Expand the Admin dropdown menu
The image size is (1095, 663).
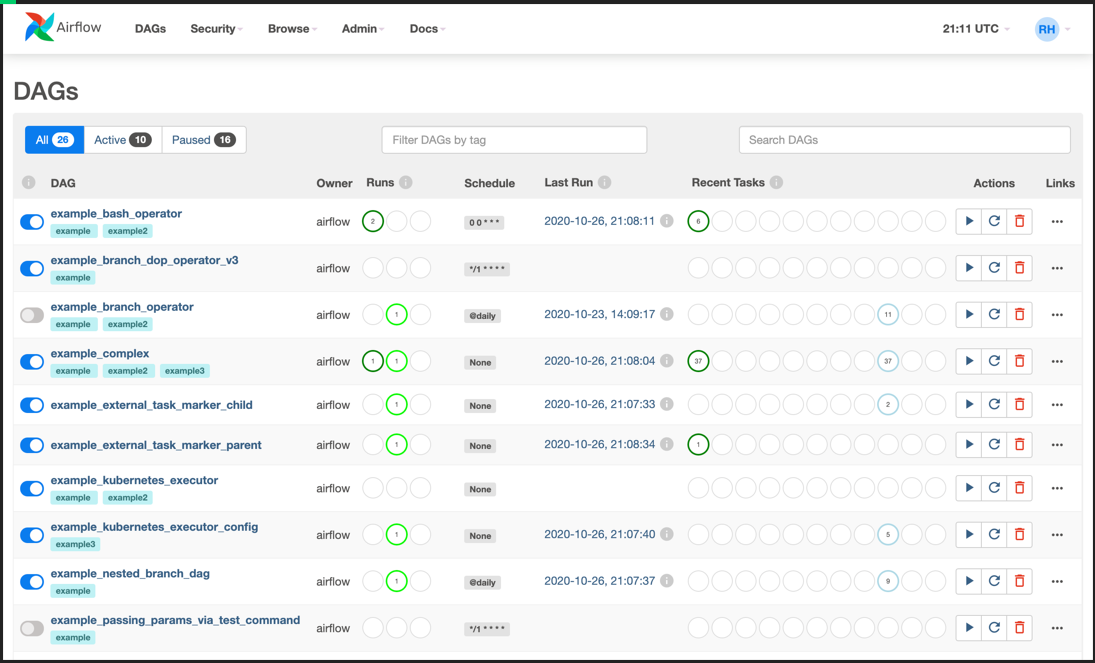(x=362, y=29)
